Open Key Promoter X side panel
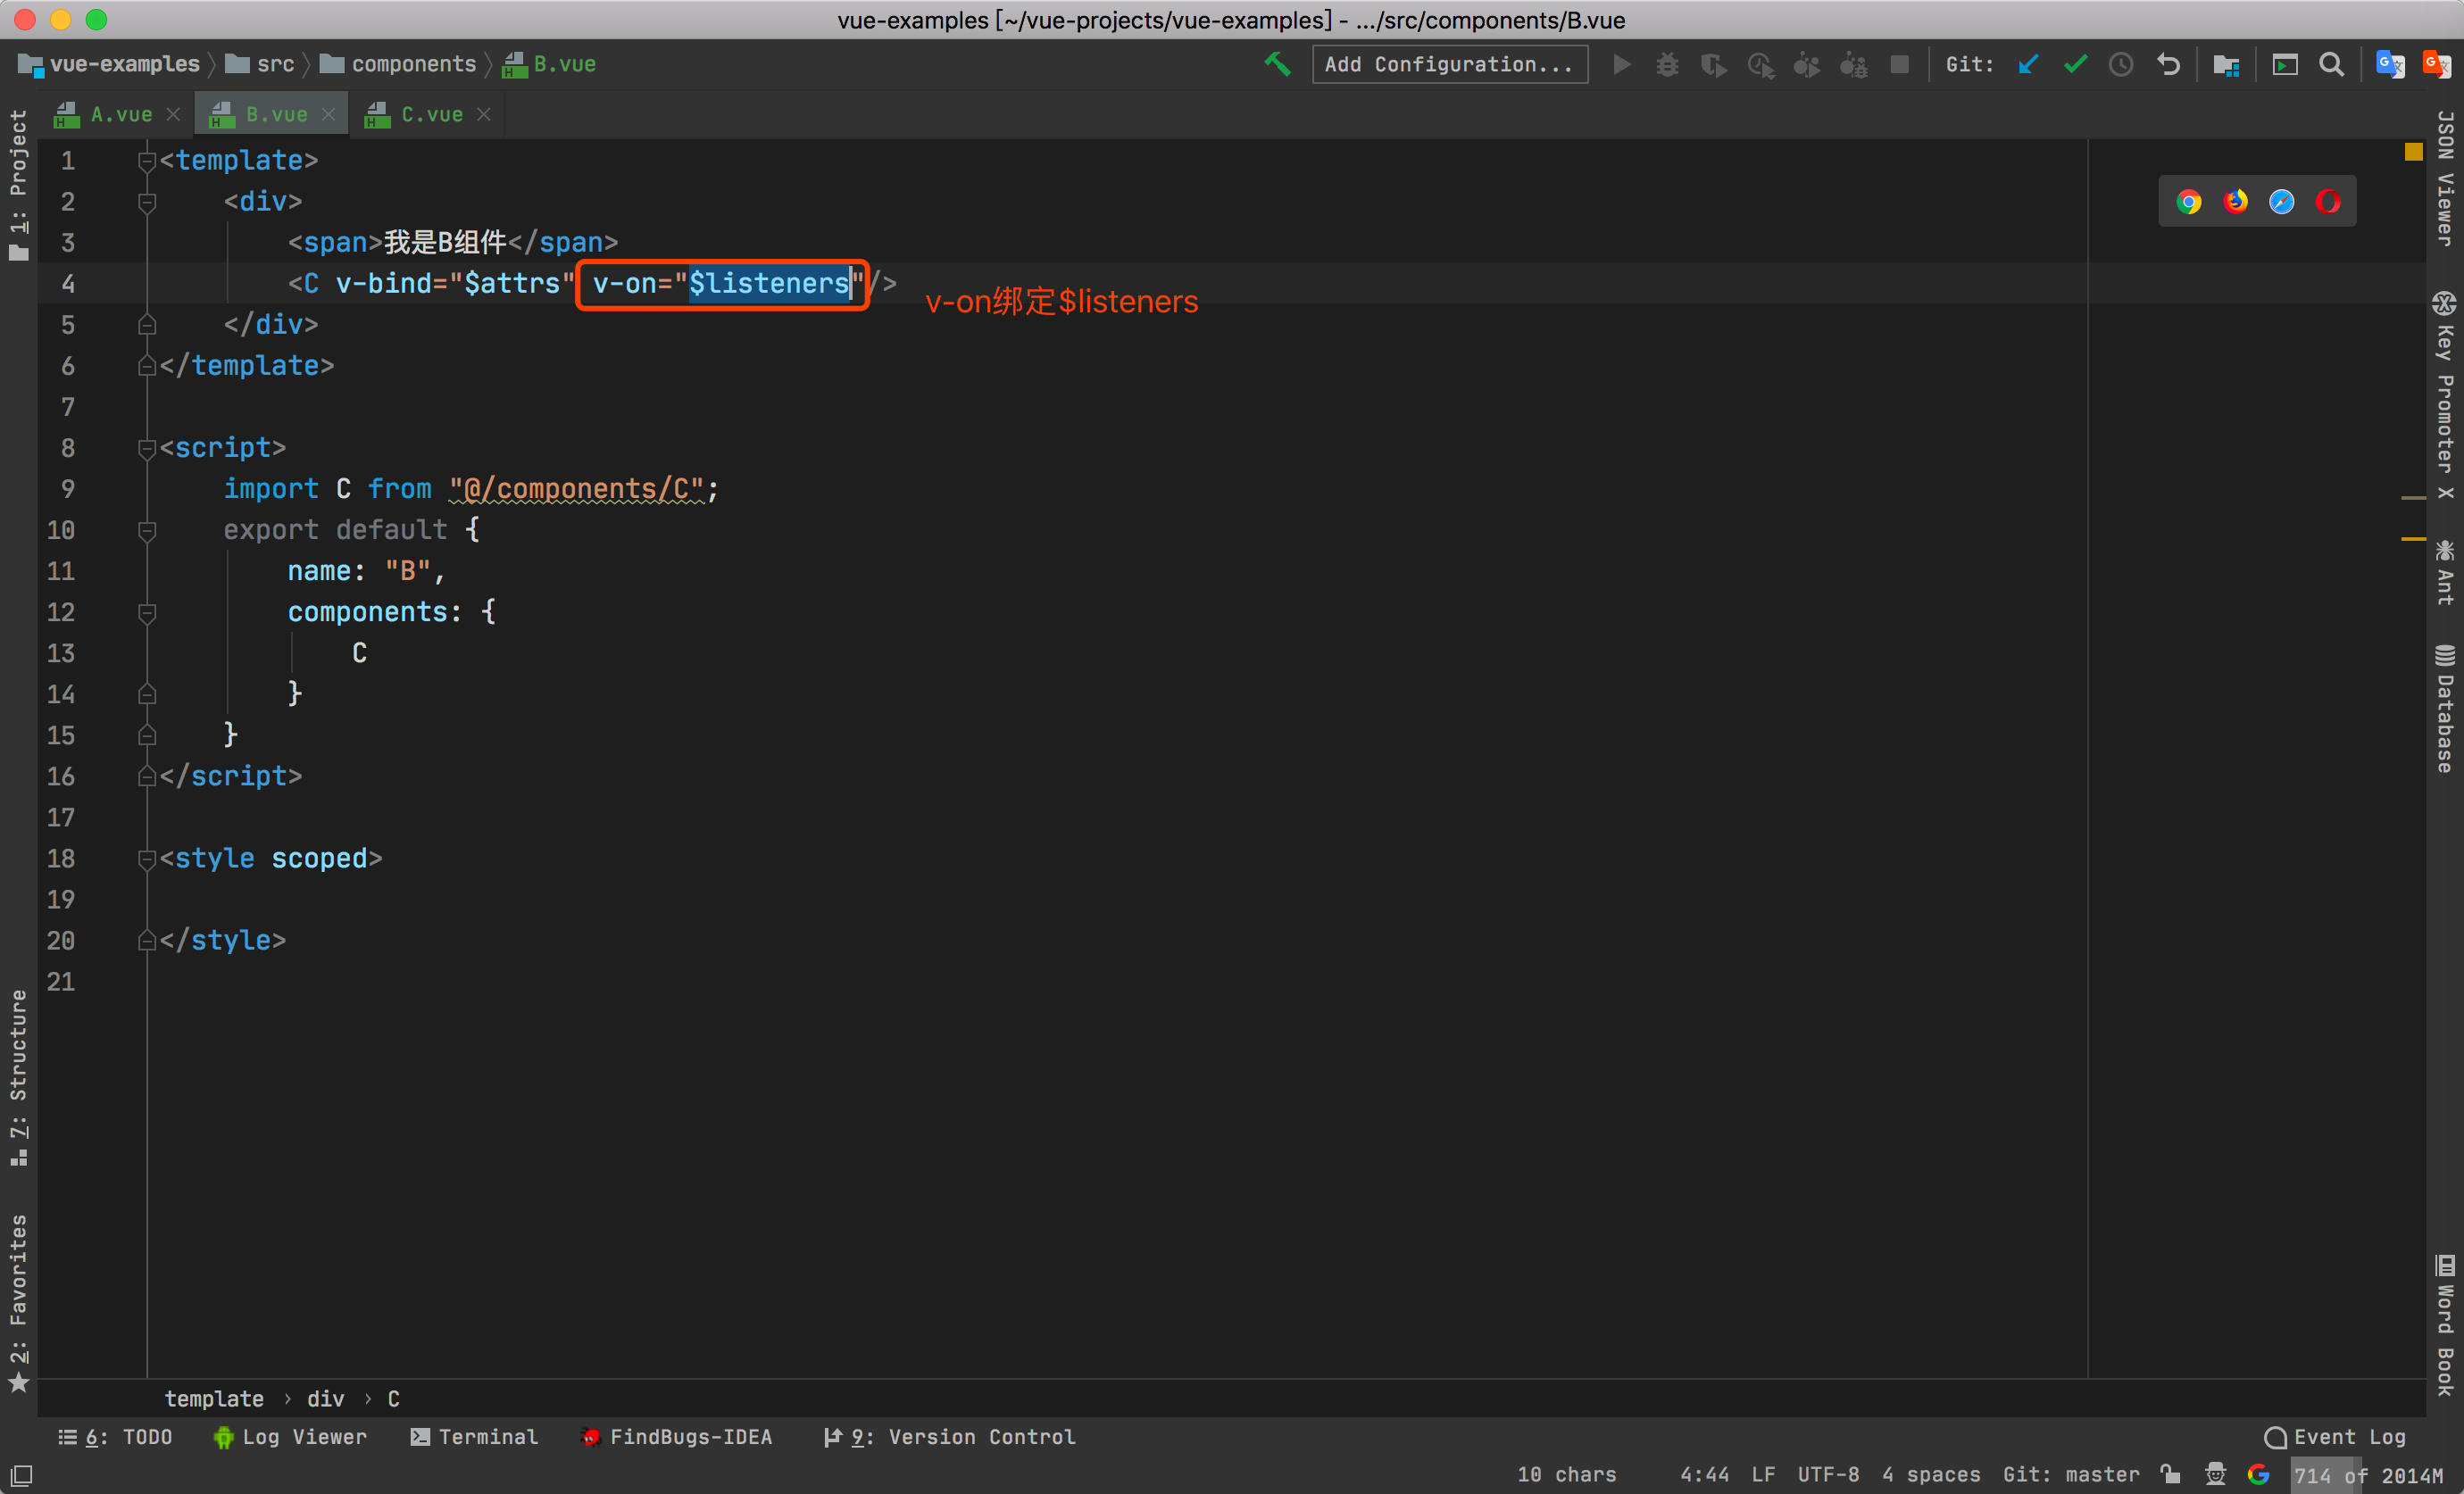This screenshot has width=2464, height=1494. tap(2445, 395)
